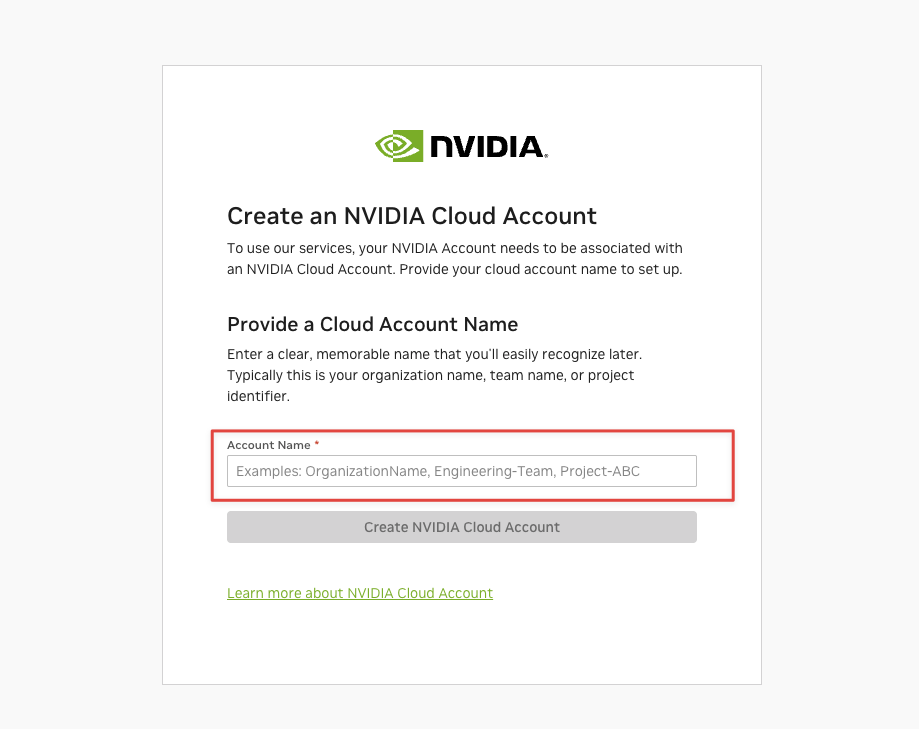Click the placeholder text starting with Examples: OrganizationName

(438, 471)
